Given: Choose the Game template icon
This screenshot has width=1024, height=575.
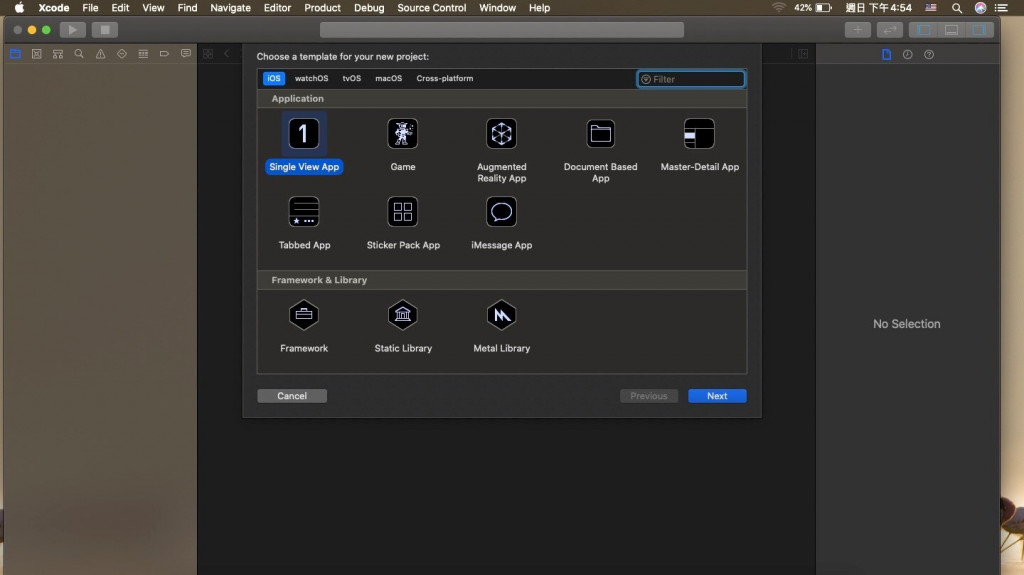Looking at the screenshot, I should tap(402, 134).
